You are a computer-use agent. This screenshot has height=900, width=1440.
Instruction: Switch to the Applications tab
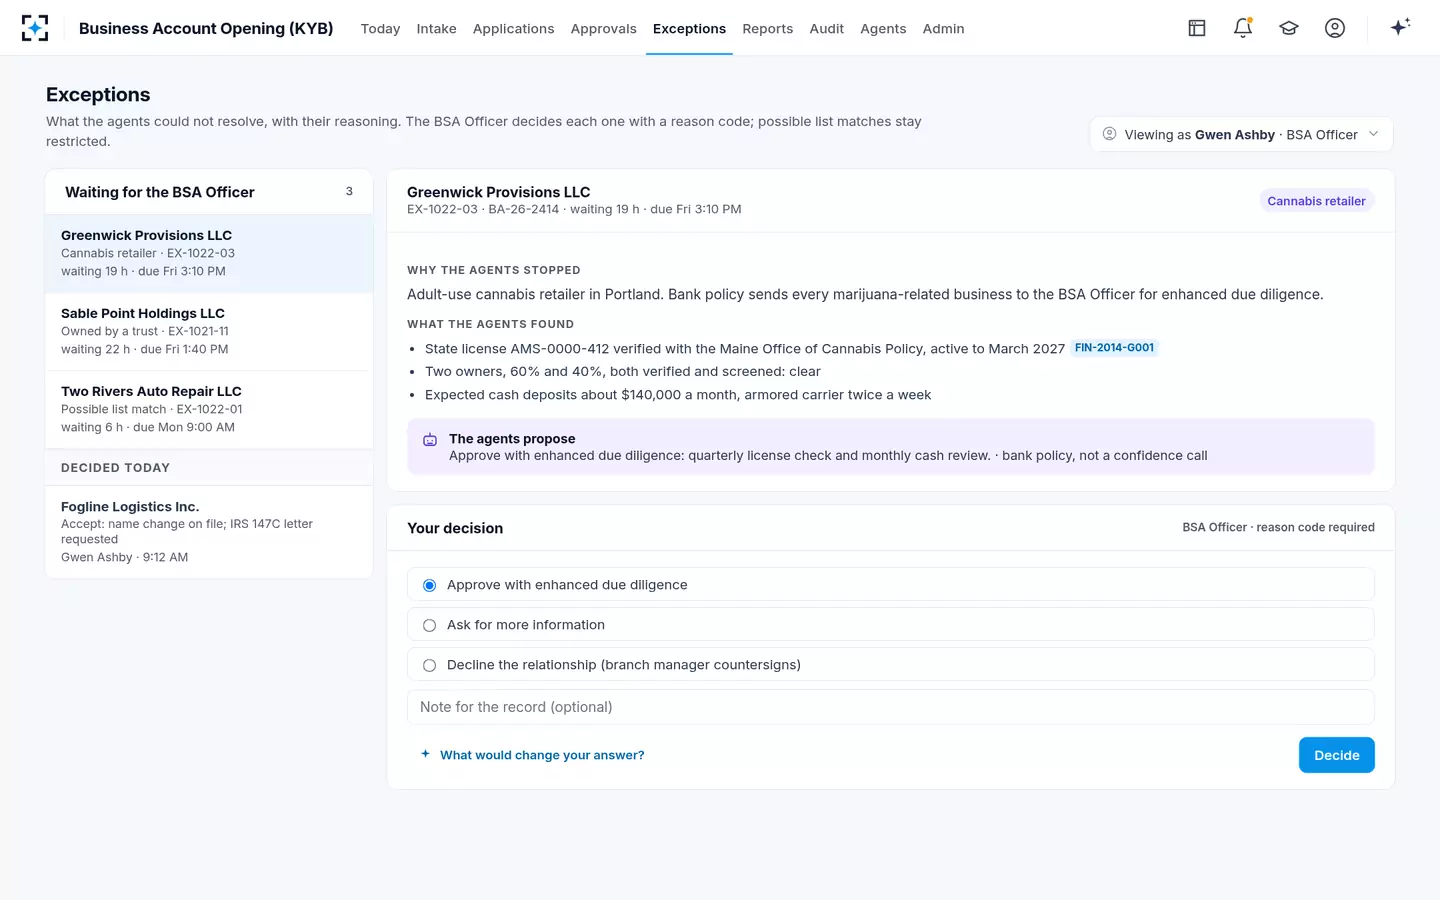513,29
